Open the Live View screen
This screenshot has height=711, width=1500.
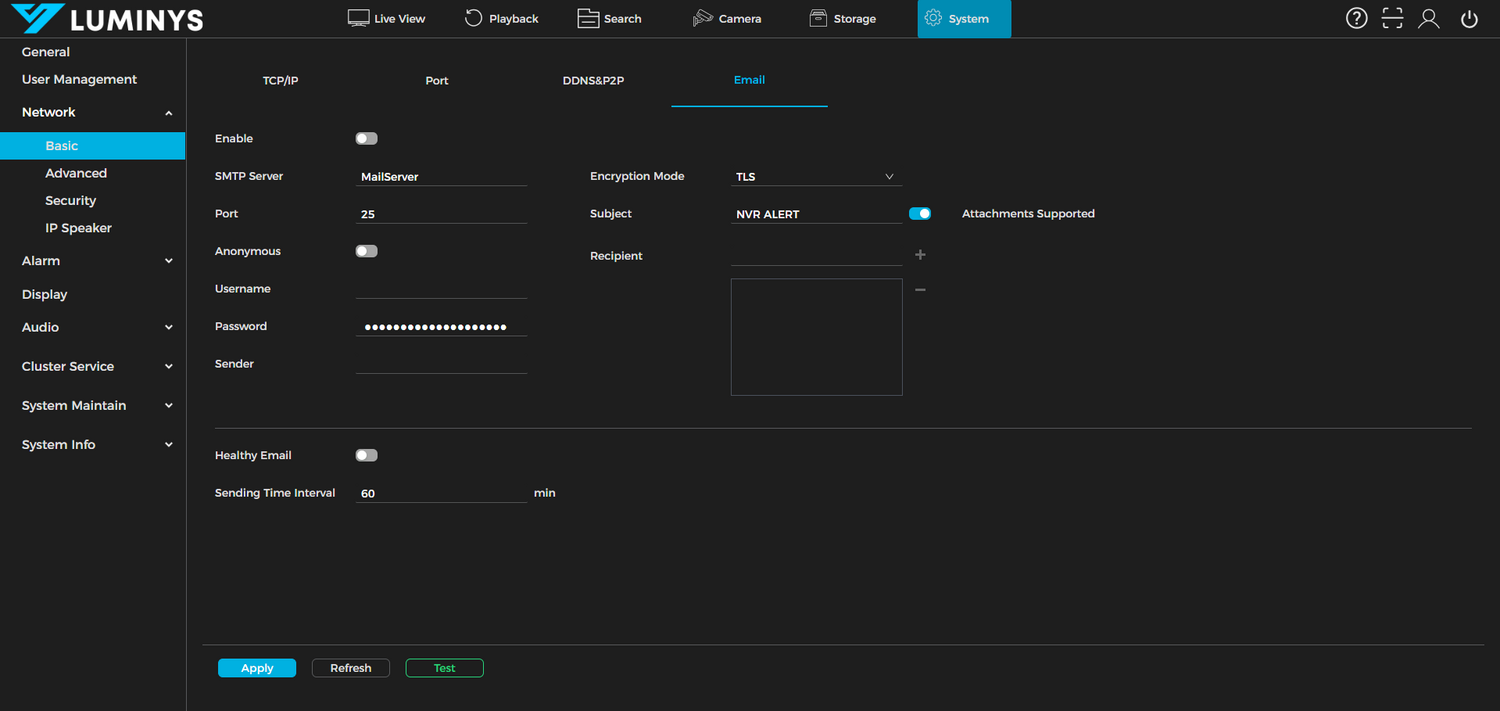[386, 18]
